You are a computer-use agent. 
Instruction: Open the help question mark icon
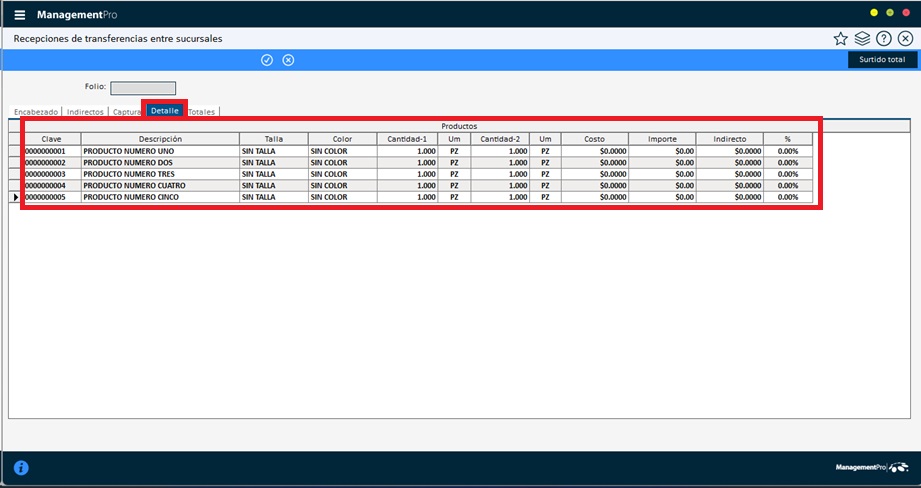tap(884, 39)
